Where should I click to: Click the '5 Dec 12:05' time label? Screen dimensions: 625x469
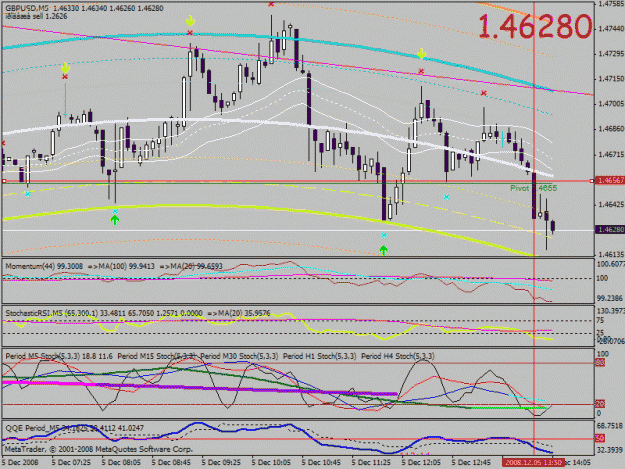click(421, 463)
